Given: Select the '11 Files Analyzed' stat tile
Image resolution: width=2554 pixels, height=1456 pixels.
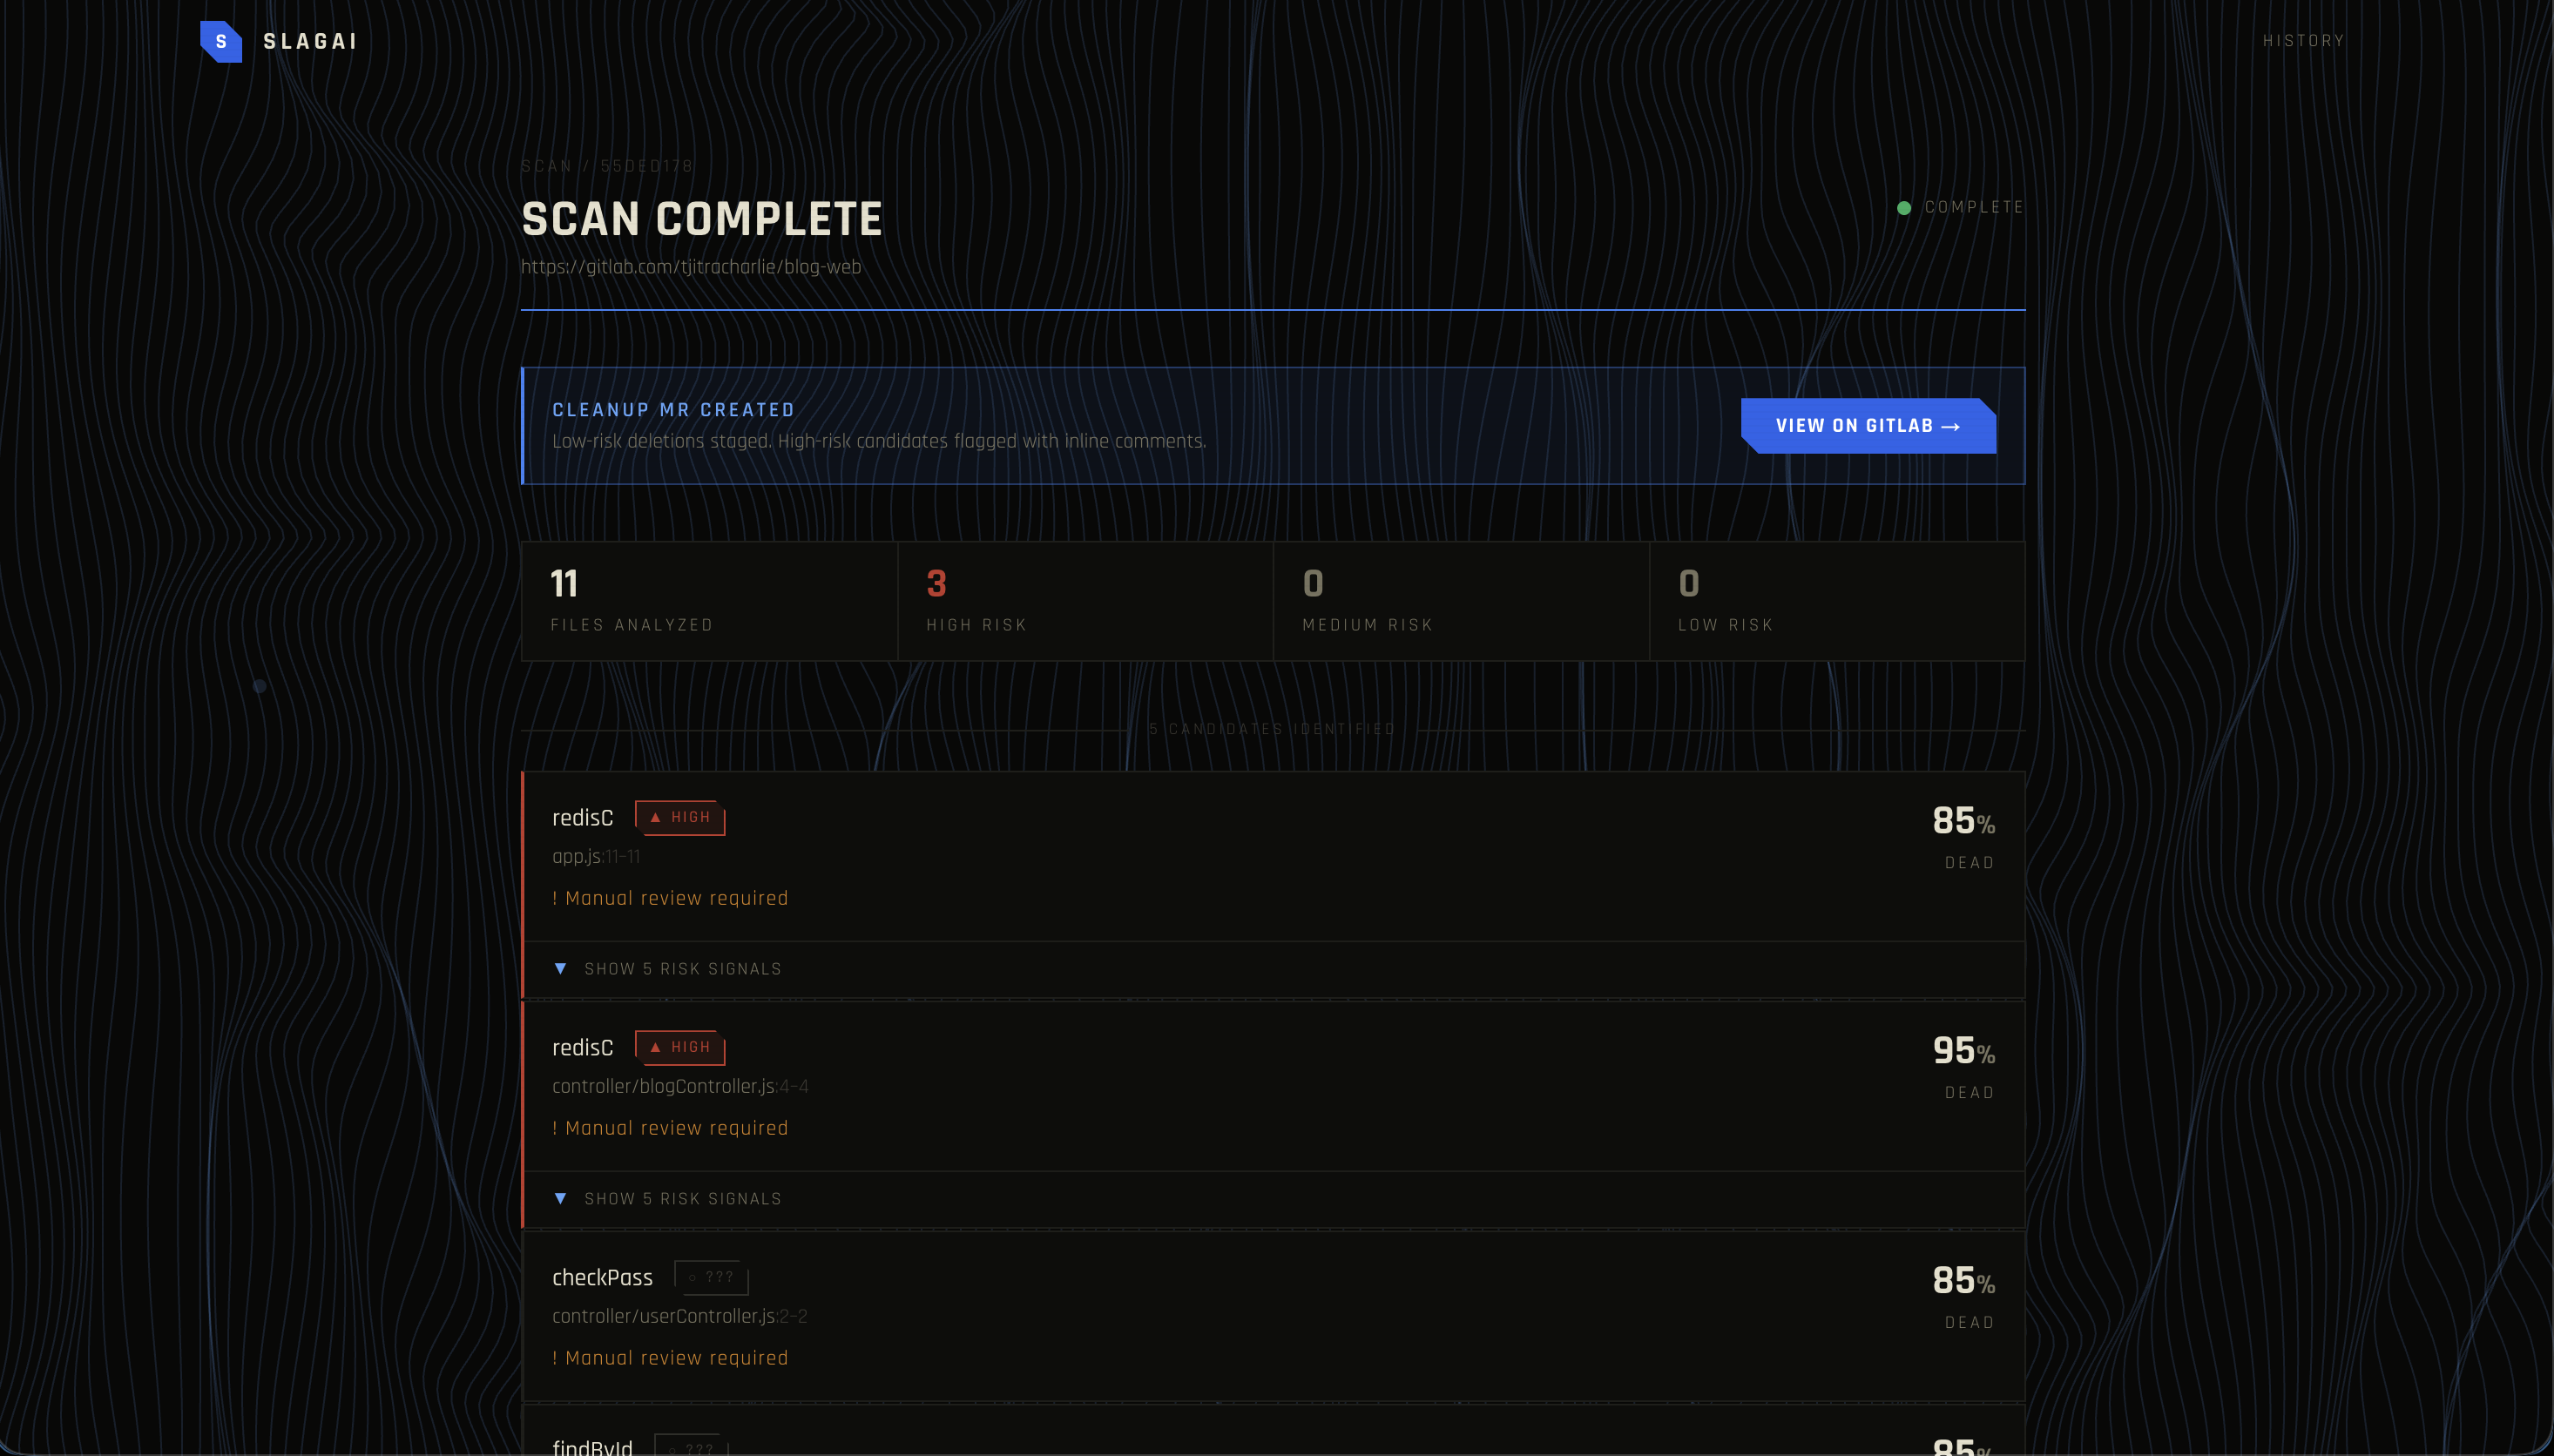Looking at the screenshot, I should (710, 601).
